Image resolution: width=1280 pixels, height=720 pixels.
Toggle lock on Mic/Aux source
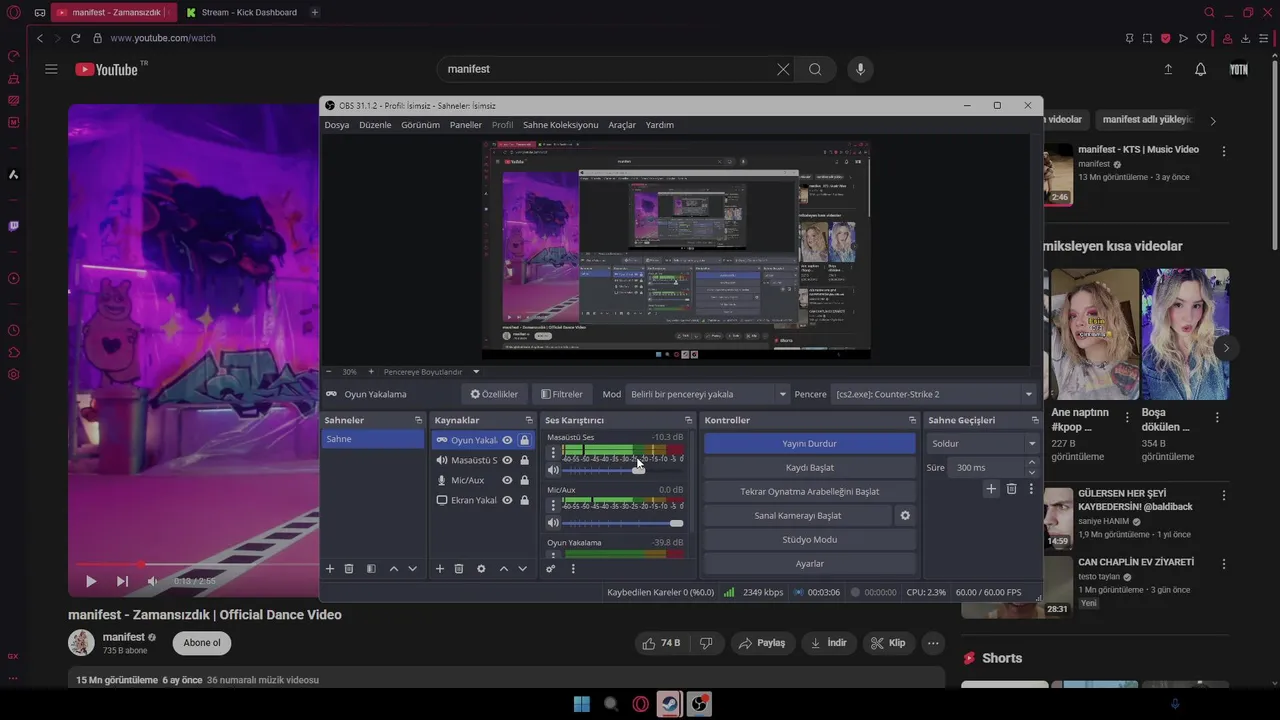(524, 480)
